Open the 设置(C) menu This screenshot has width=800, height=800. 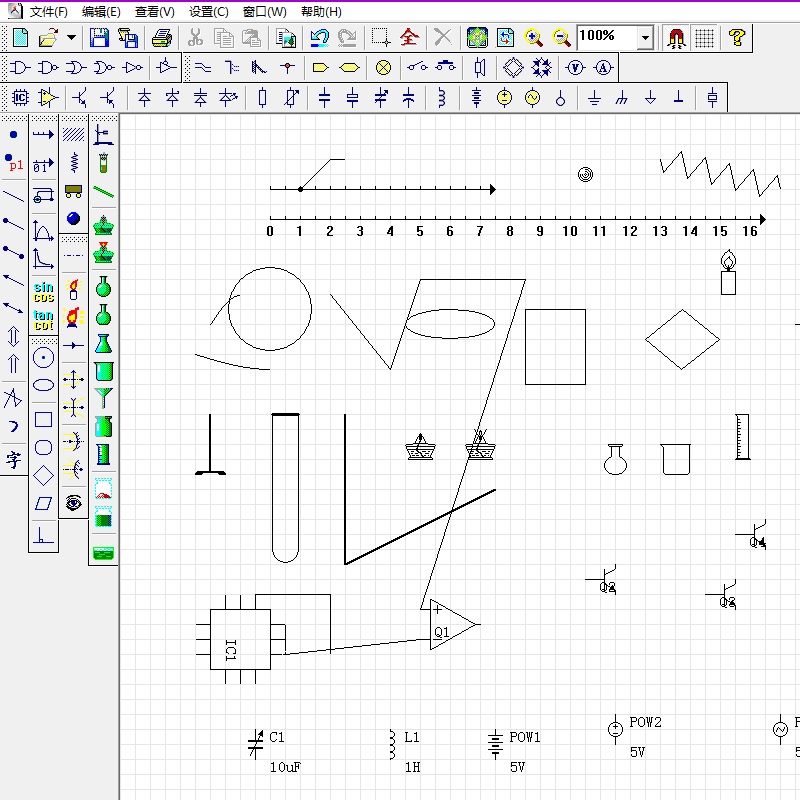[209, 11]
